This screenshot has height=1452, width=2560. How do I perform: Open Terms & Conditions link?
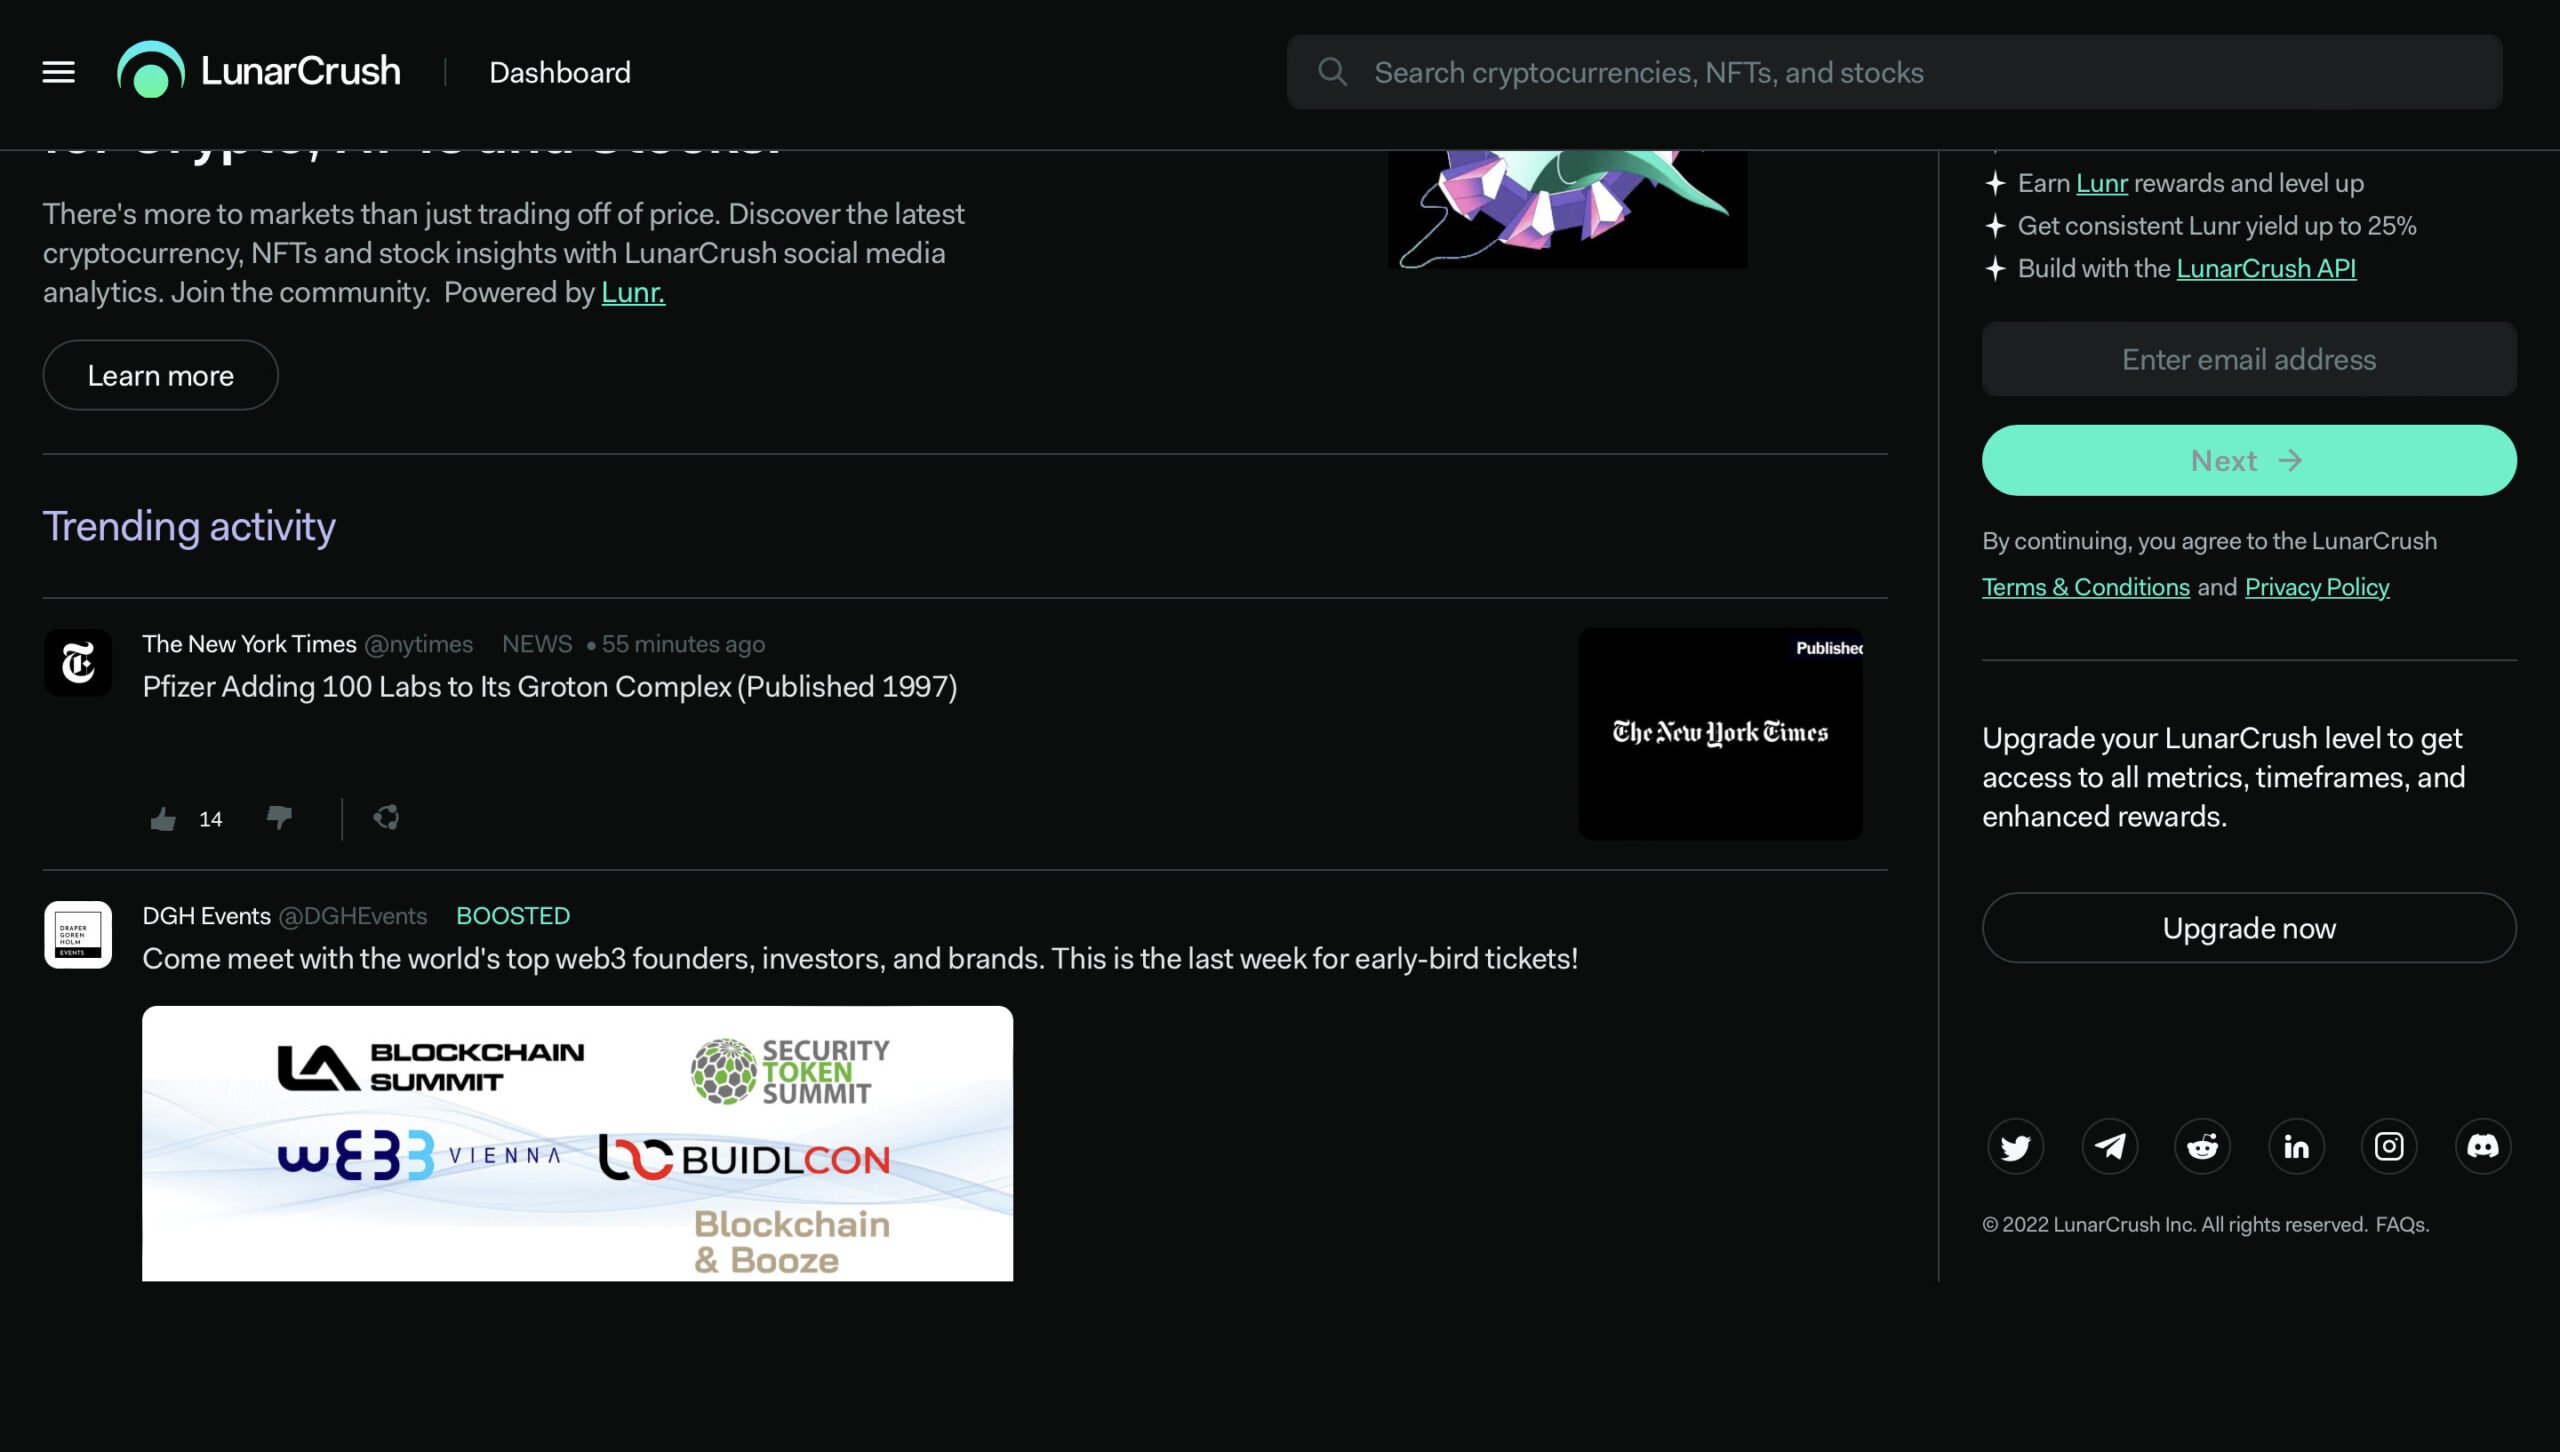[2086, 587]
